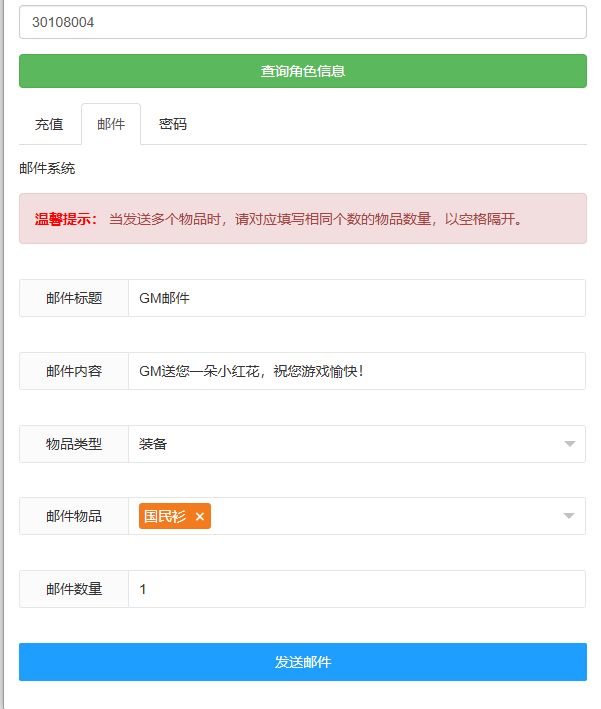Click the 物品类型 label
The image size is (601, 709).
pyautogui.click(x=74, y=444)
